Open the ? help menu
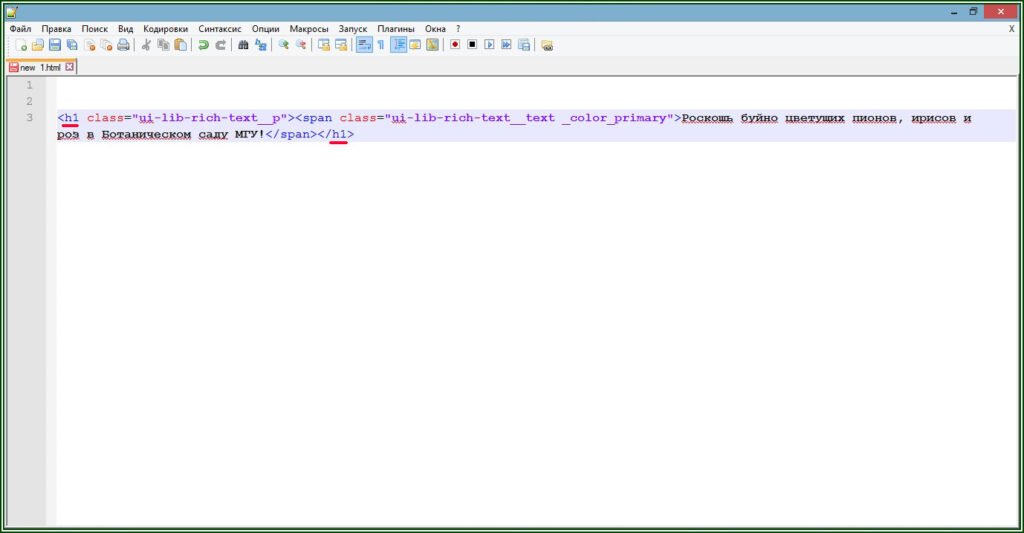The width and height of the screenshot is (1024, 533). 458,29
